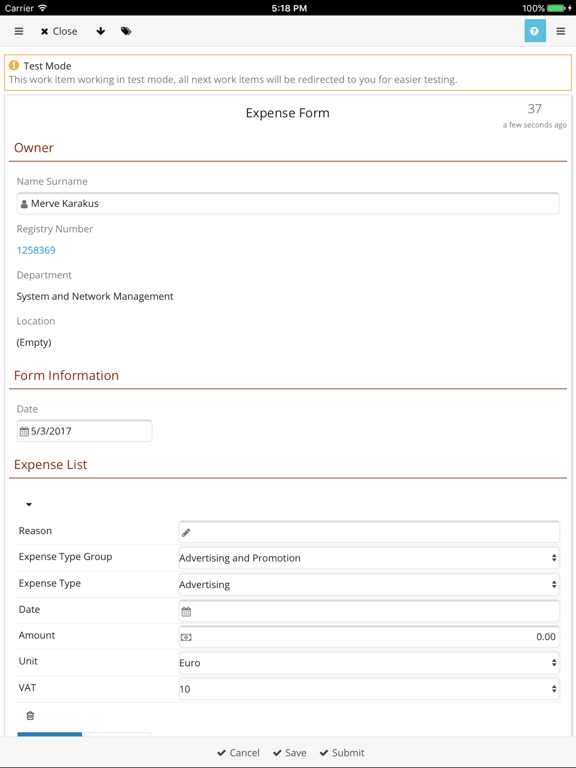
Task: Click the calendar icon in expense Date
Action: pos(186,611)
